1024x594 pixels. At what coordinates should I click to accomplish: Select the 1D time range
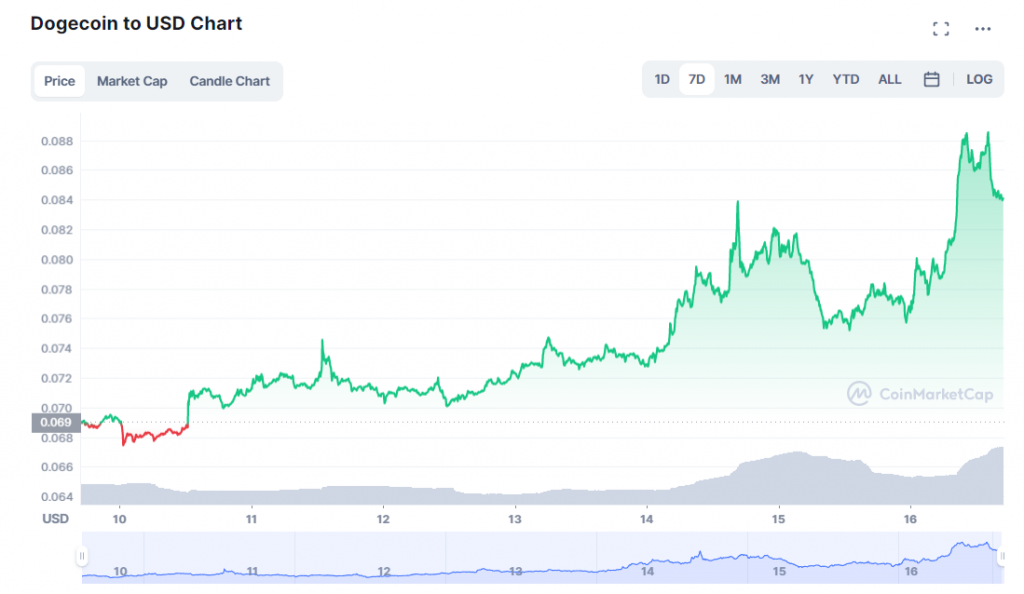[661, 78]
